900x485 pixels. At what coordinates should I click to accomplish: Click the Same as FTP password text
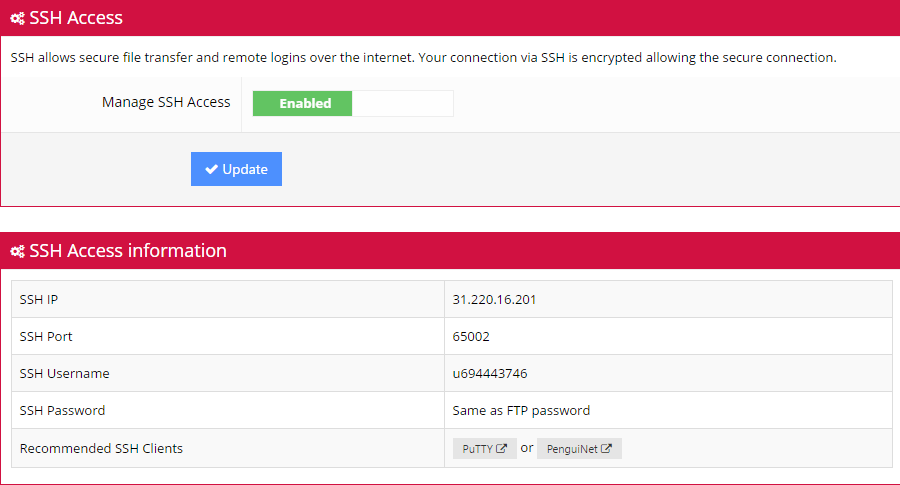(521, 410)
